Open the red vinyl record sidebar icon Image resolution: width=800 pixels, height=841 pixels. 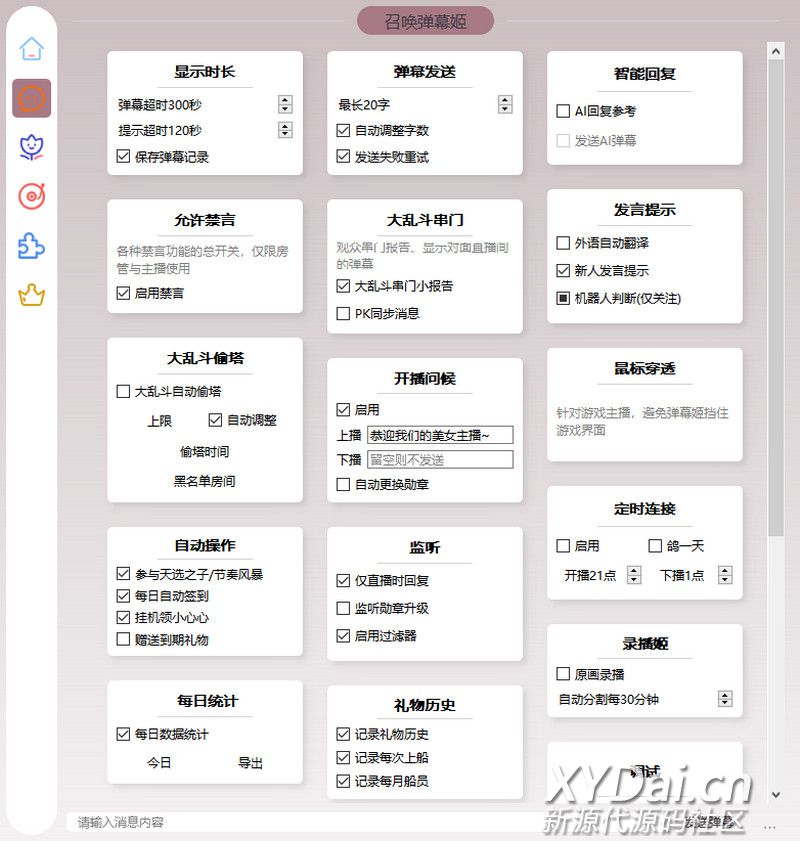click(x=32, y=196)
